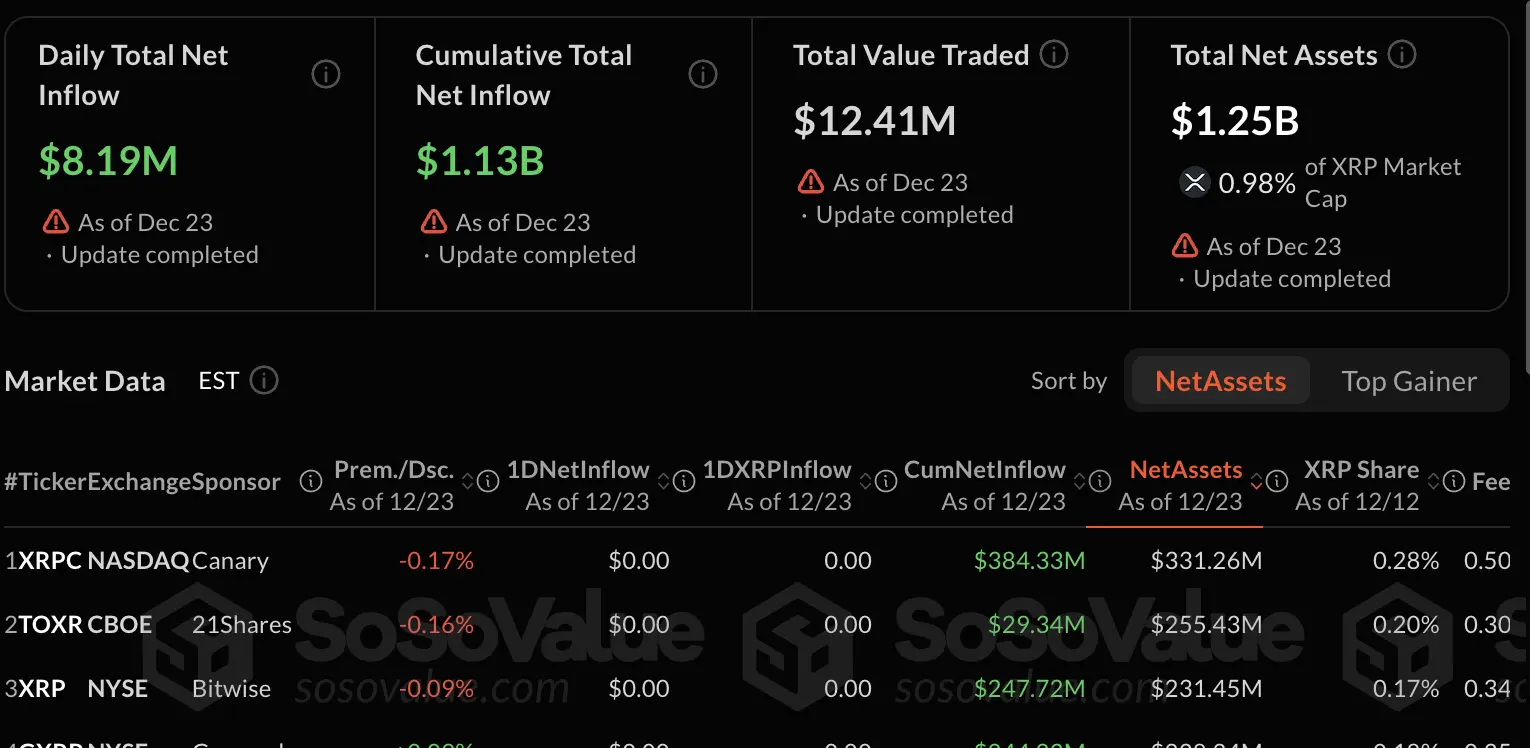Click the Total Value Traded info icon

coord(1052,55)
